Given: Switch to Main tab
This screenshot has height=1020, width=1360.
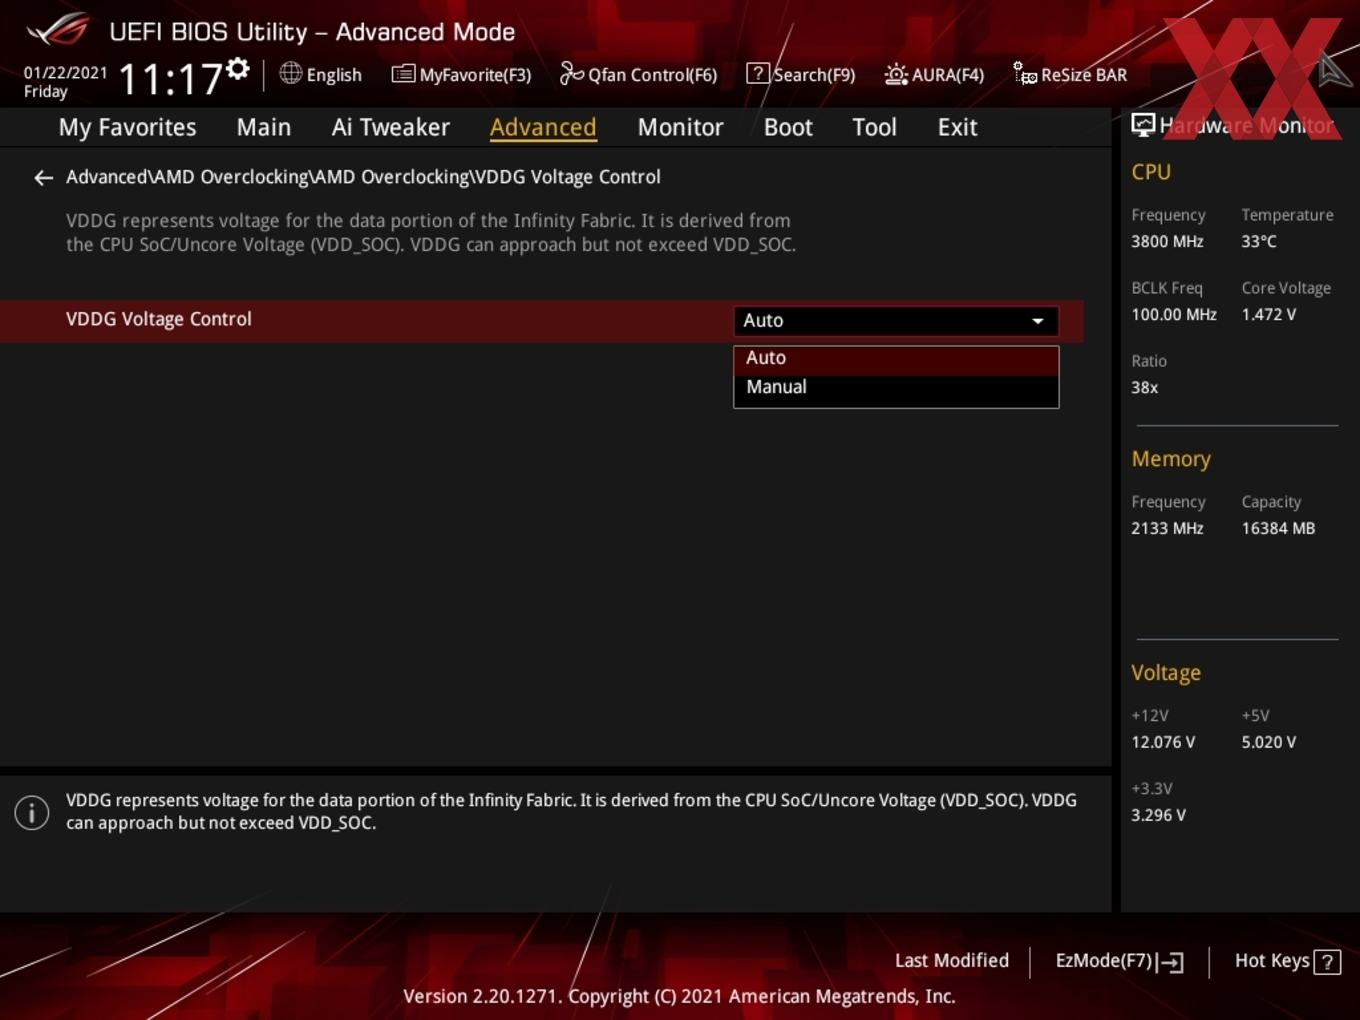Looking at the screenshot, I should pyautogui.click(x=264, y=127).
